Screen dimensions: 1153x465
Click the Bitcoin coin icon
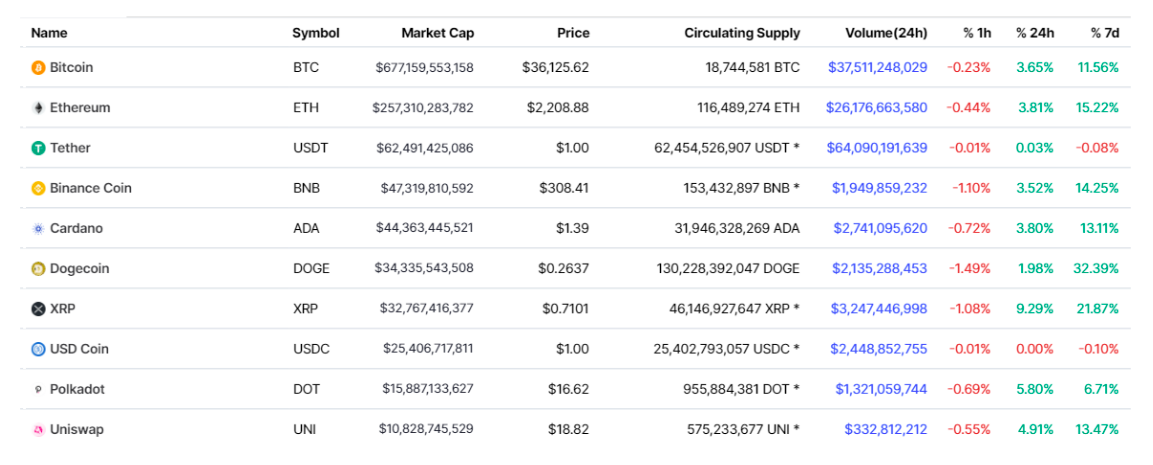(x=39, y=68)
